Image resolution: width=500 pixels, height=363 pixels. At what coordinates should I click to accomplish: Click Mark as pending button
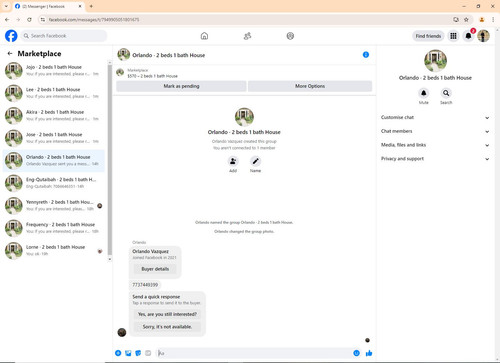181,86
